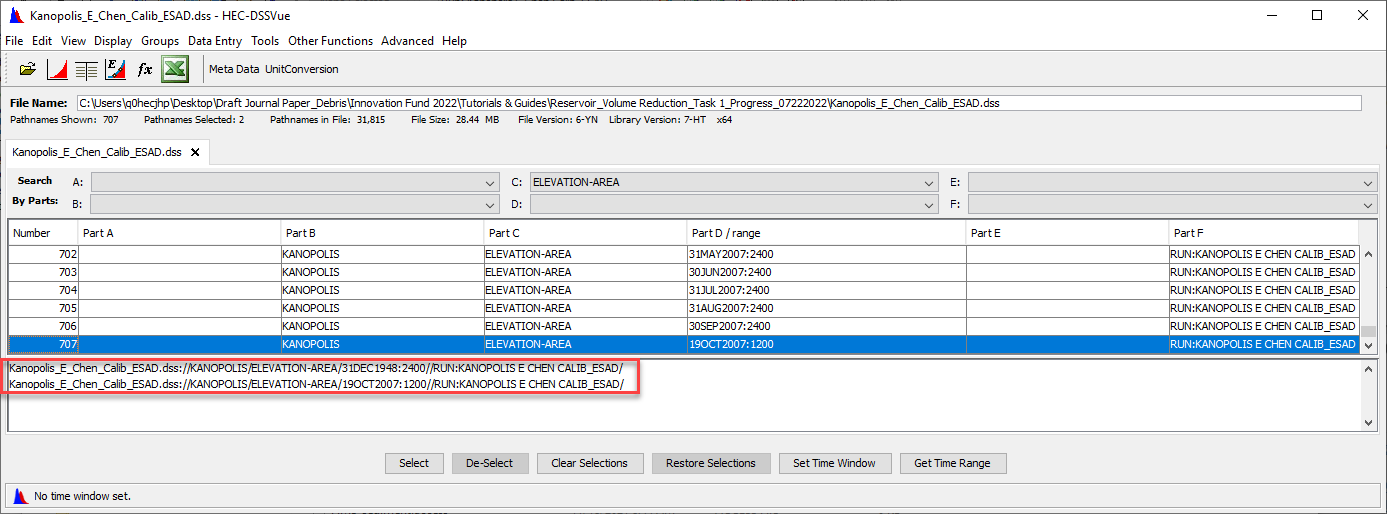Click Meta Data in the toolbar
Image resolution: width=1387 pixels, height=514 pixels.
pos(234,69)
